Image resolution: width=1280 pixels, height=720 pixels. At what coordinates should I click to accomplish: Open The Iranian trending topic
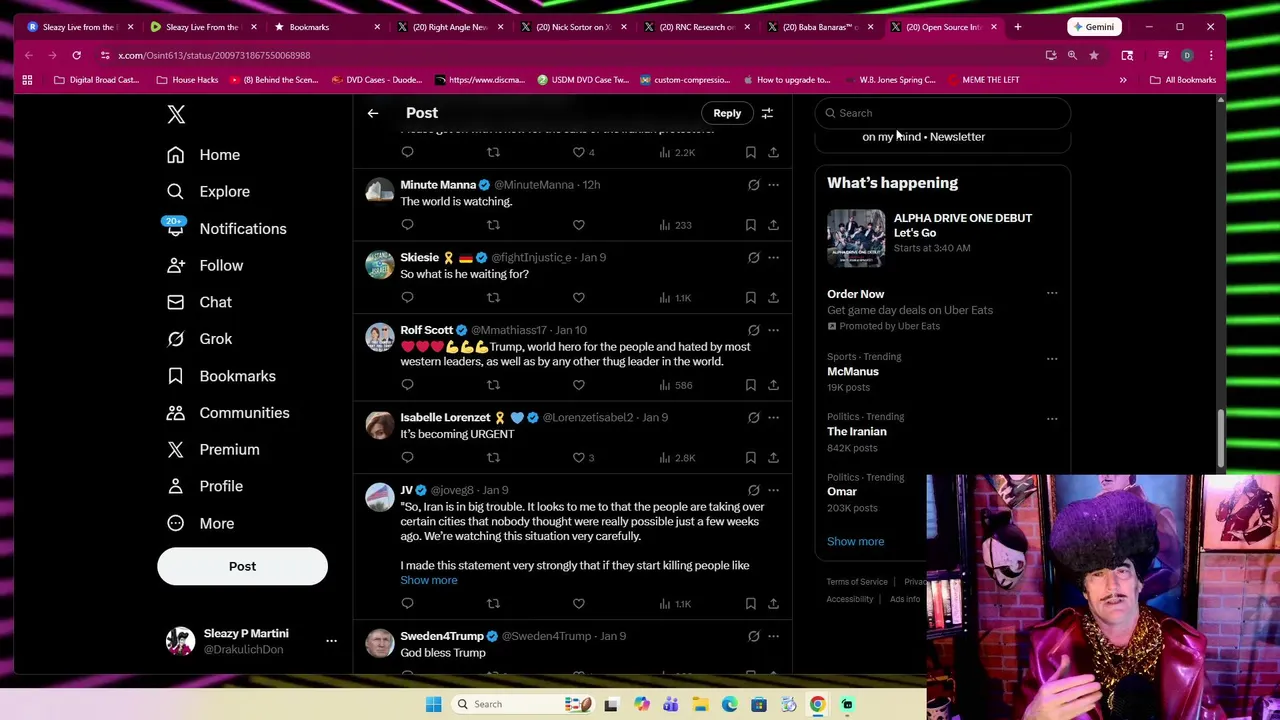pyautogui.click(x=857, y=432)
